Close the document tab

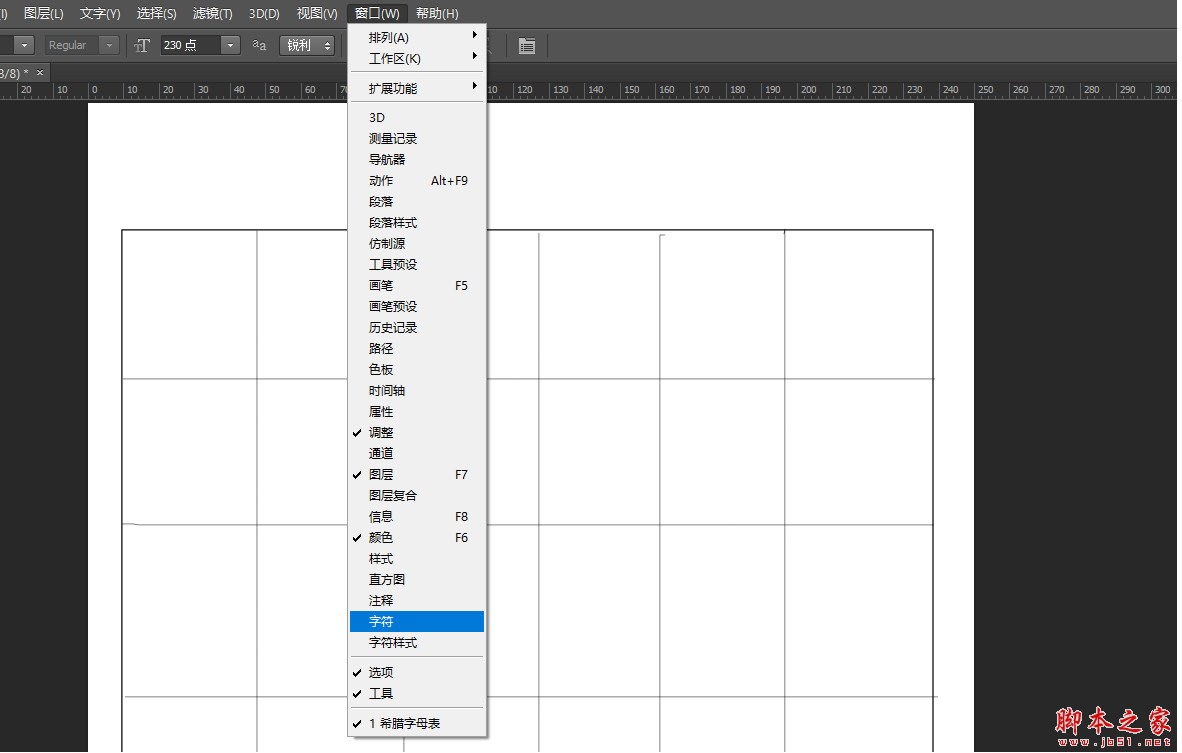pos(40,72)
